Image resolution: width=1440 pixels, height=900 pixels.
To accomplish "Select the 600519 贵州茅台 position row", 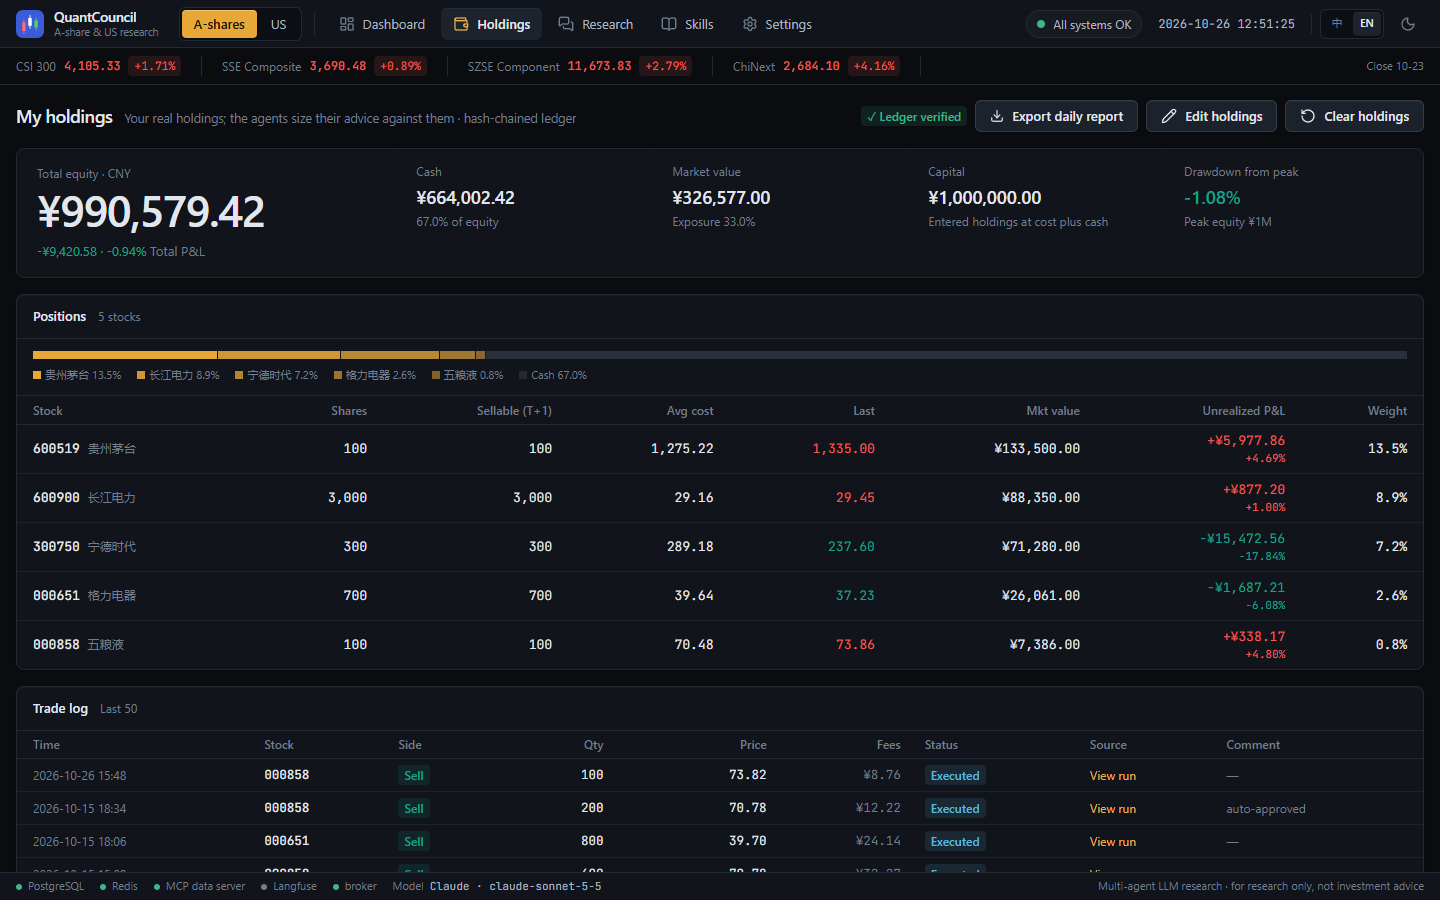I will pyautogui.click(x=720, y=449).
